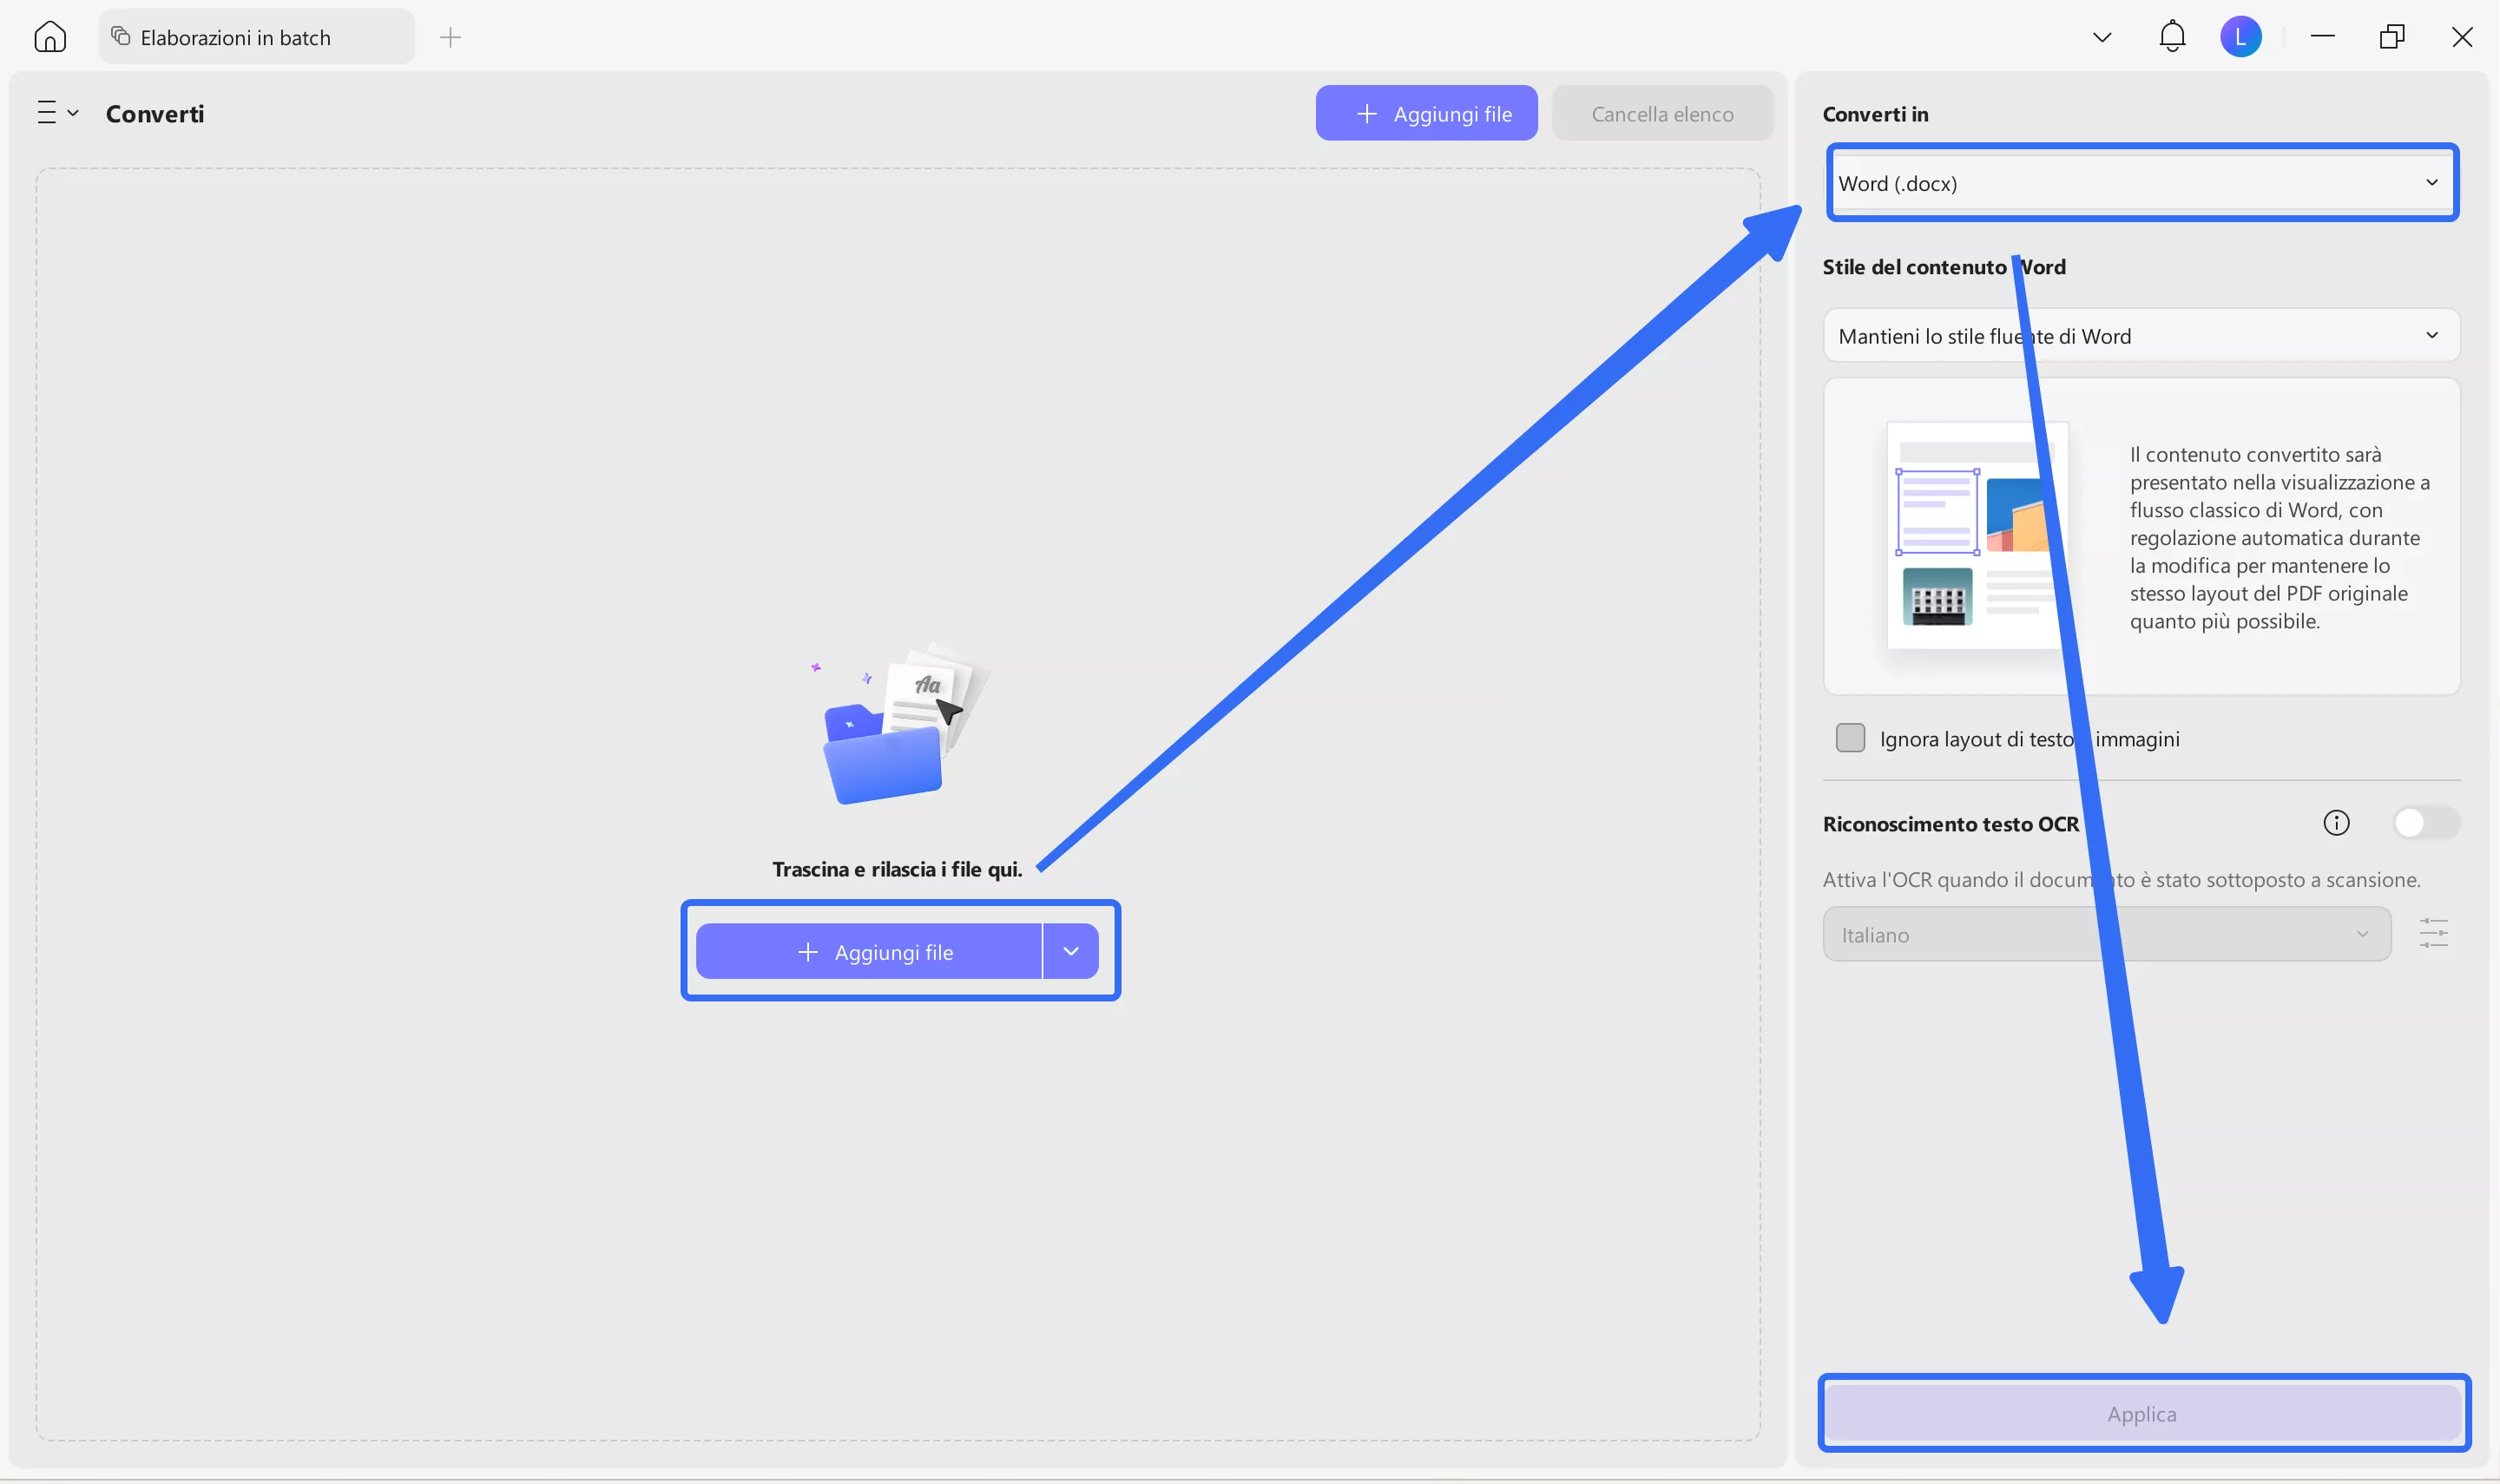Click the chevron menu beside the bell
The height and width of the screenshot is (1484, 2500).
pos(2101,38)
